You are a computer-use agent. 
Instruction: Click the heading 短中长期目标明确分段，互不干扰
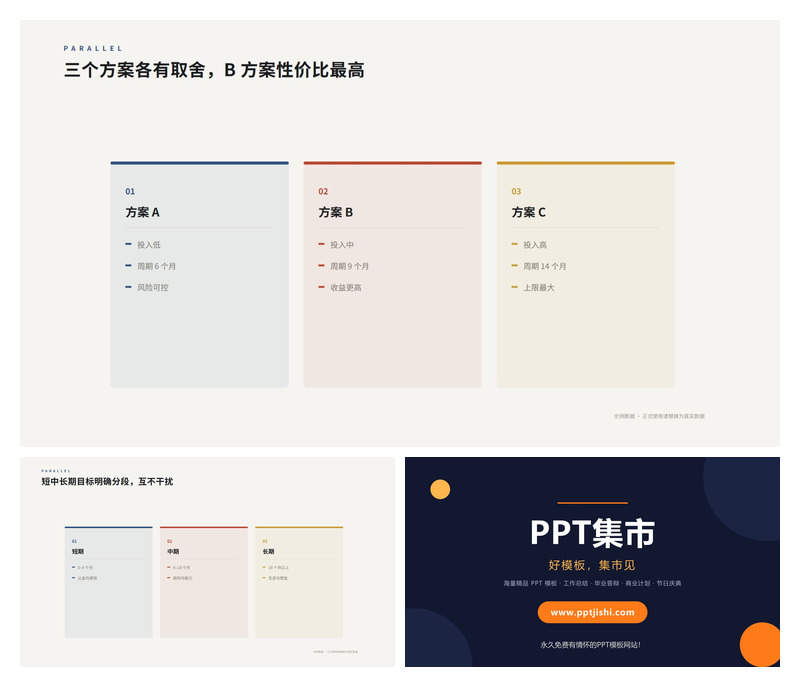click(107, 481)
